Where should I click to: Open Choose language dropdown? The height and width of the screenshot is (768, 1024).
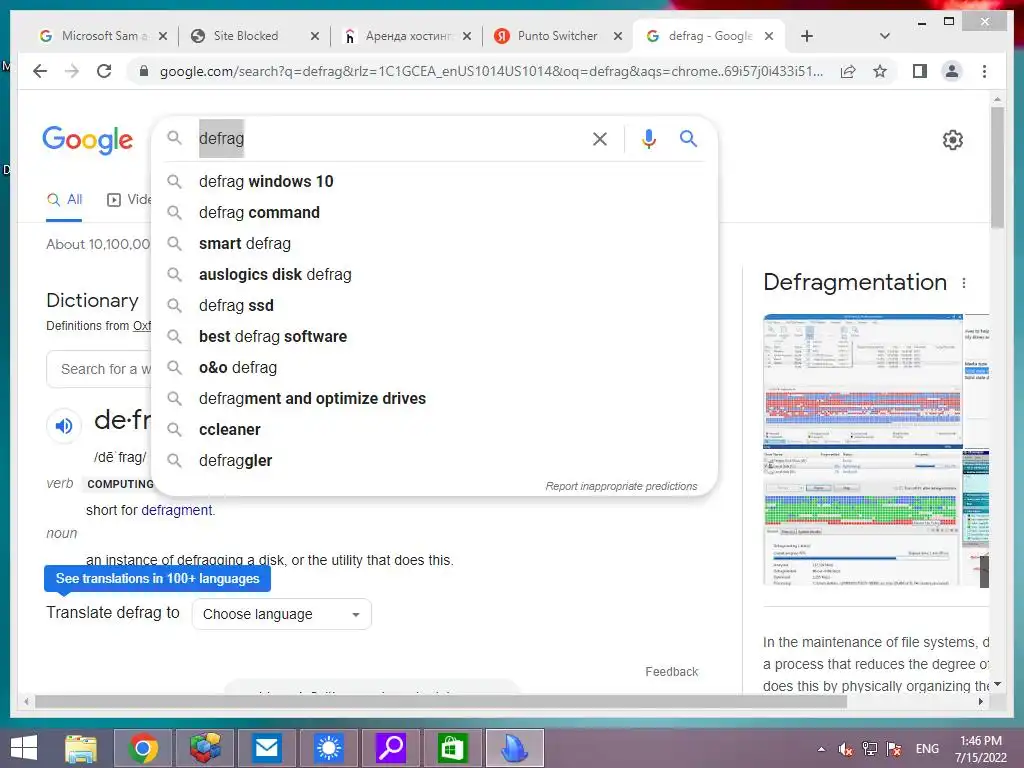(x=281, y=614)
